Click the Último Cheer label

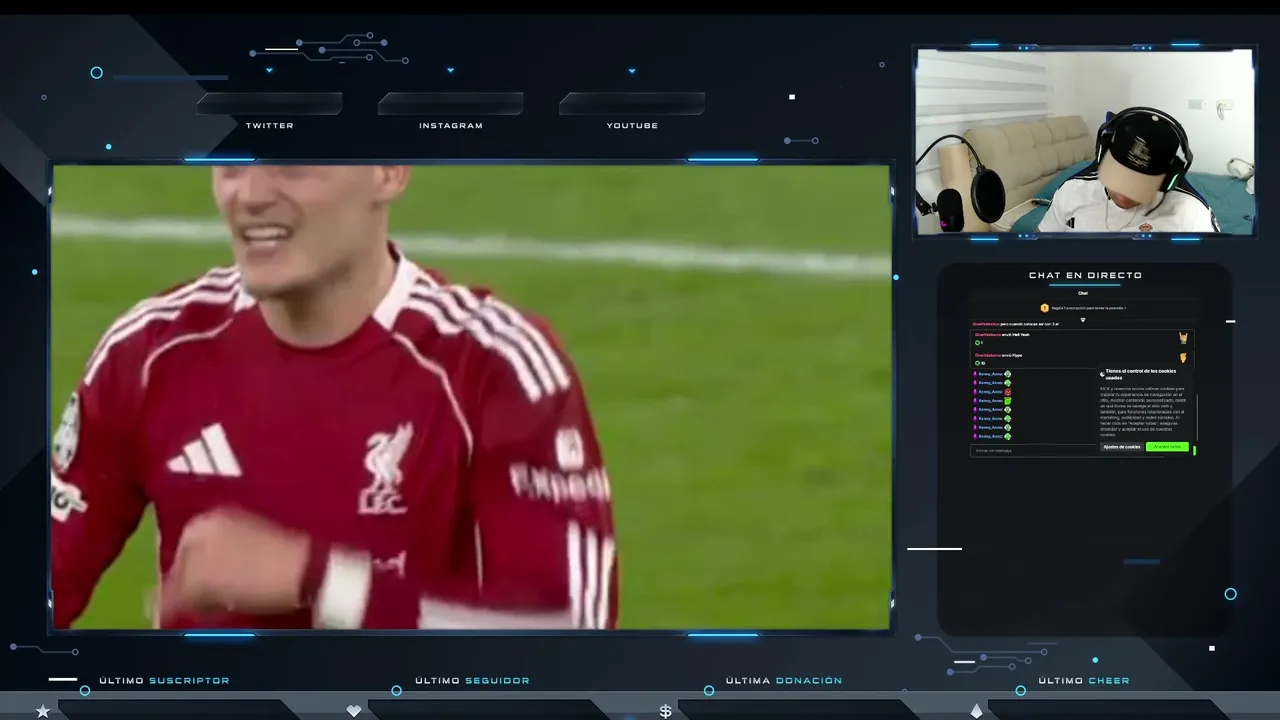tap(1084, 681)
